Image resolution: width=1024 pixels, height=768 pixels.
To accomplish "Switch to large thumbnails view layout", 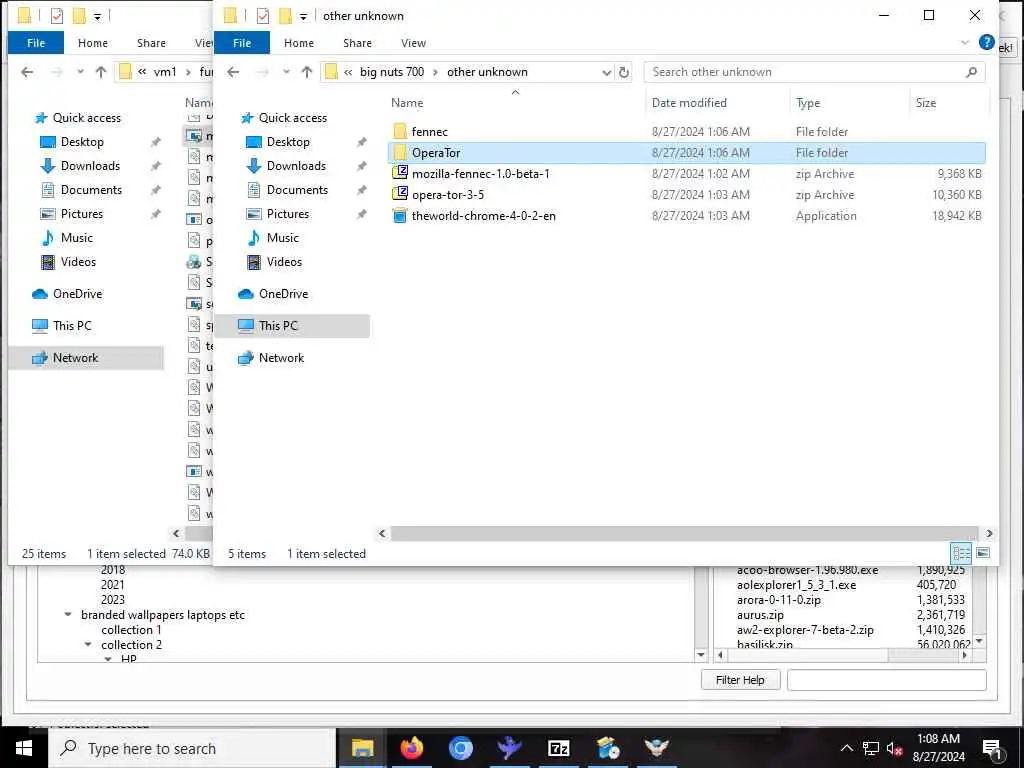I will coord(983,553).
